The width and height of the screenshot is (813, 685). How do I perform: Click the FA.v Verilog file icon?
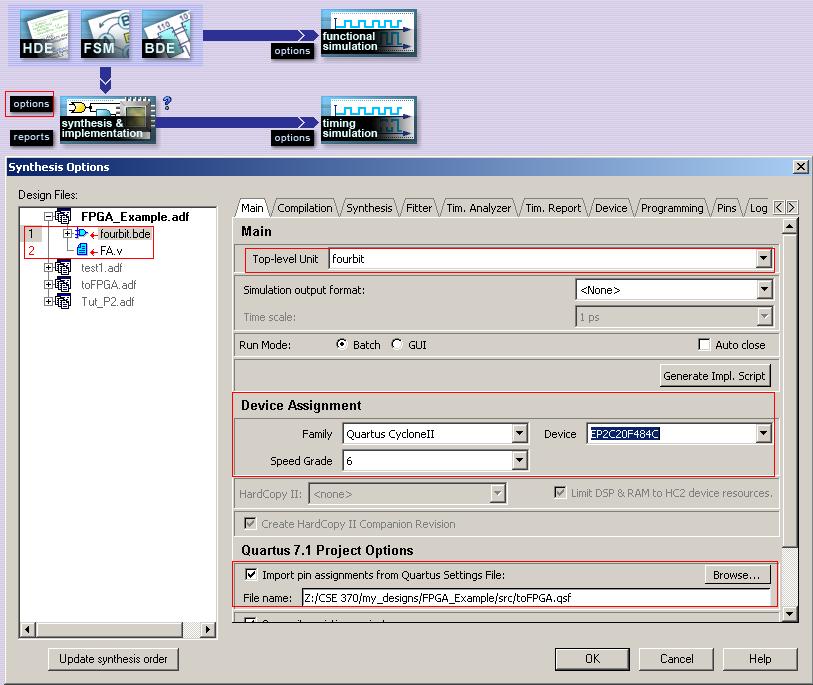(82, 250)
